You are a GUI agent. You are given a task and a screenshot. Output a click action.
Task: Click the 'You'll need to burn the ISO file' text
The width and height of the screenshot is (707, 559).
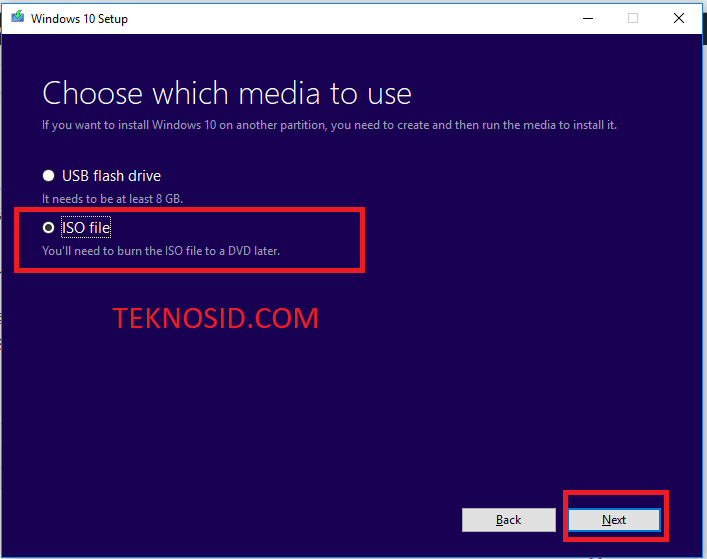(x=161, y=251)
